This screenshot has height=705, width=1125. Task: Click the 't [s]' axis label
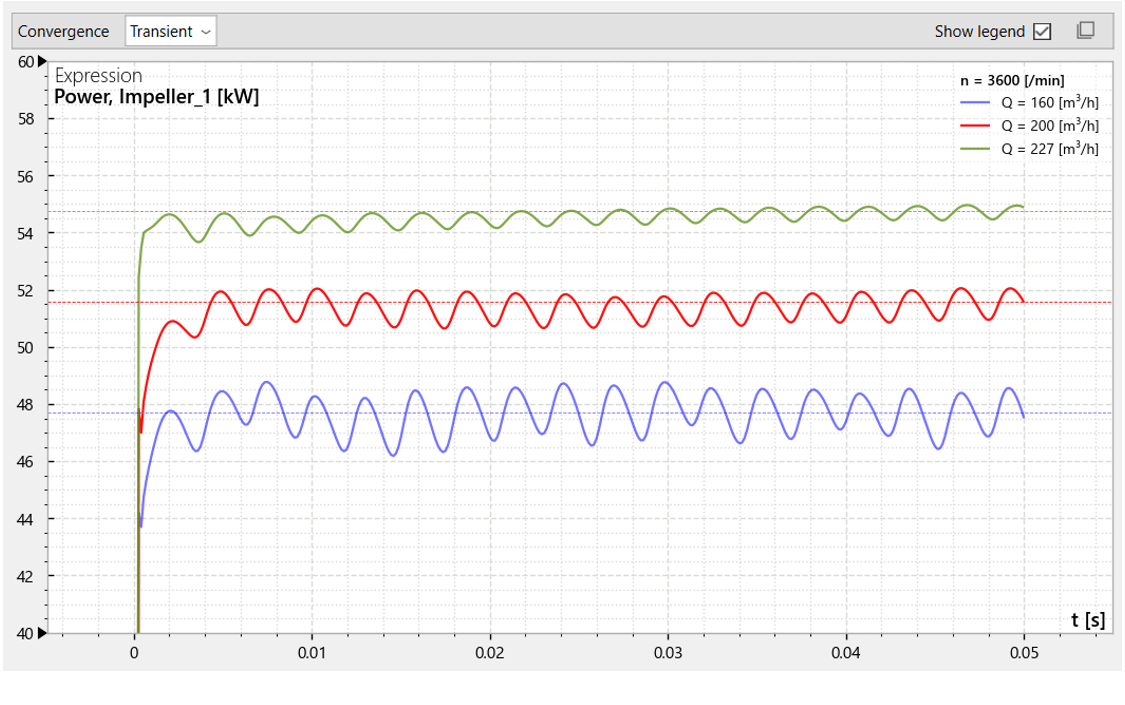tap(1088, 620)
